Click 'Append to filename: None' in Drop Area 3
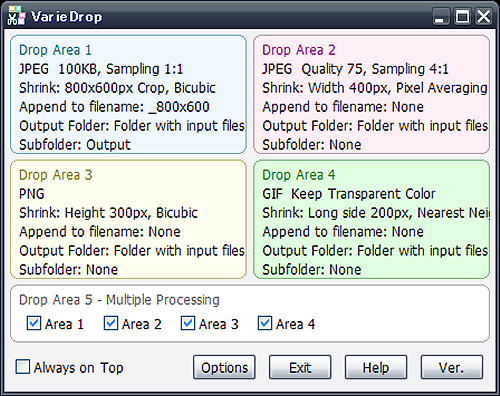This screenshot has width=500, height=396. click(x=100, y=232)
